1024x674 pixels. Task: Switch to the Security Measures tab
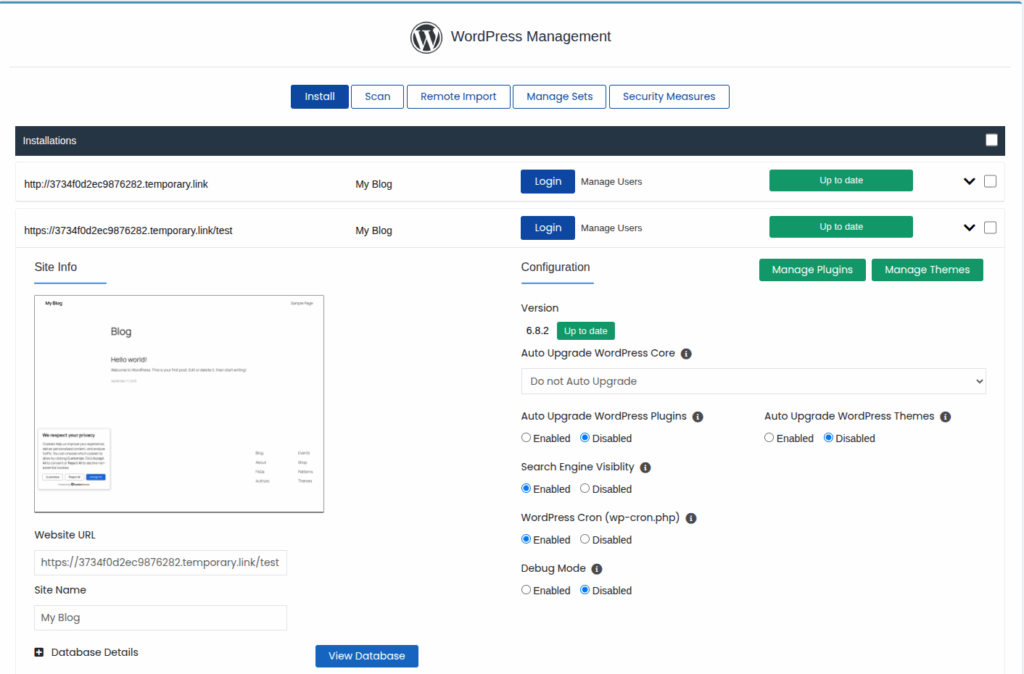pos(669,96)
